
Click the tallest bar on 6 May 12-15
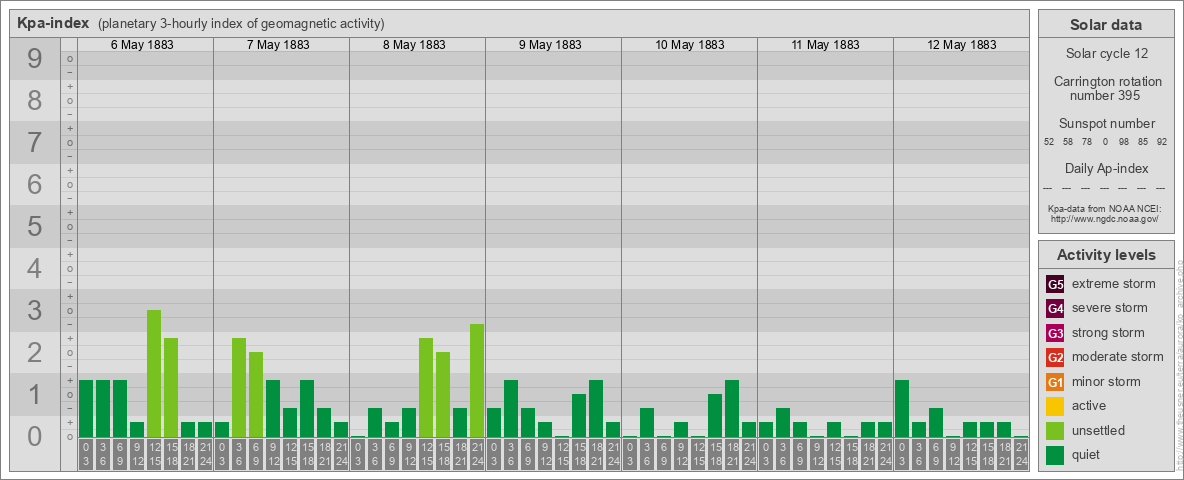[x=154, y=374]
